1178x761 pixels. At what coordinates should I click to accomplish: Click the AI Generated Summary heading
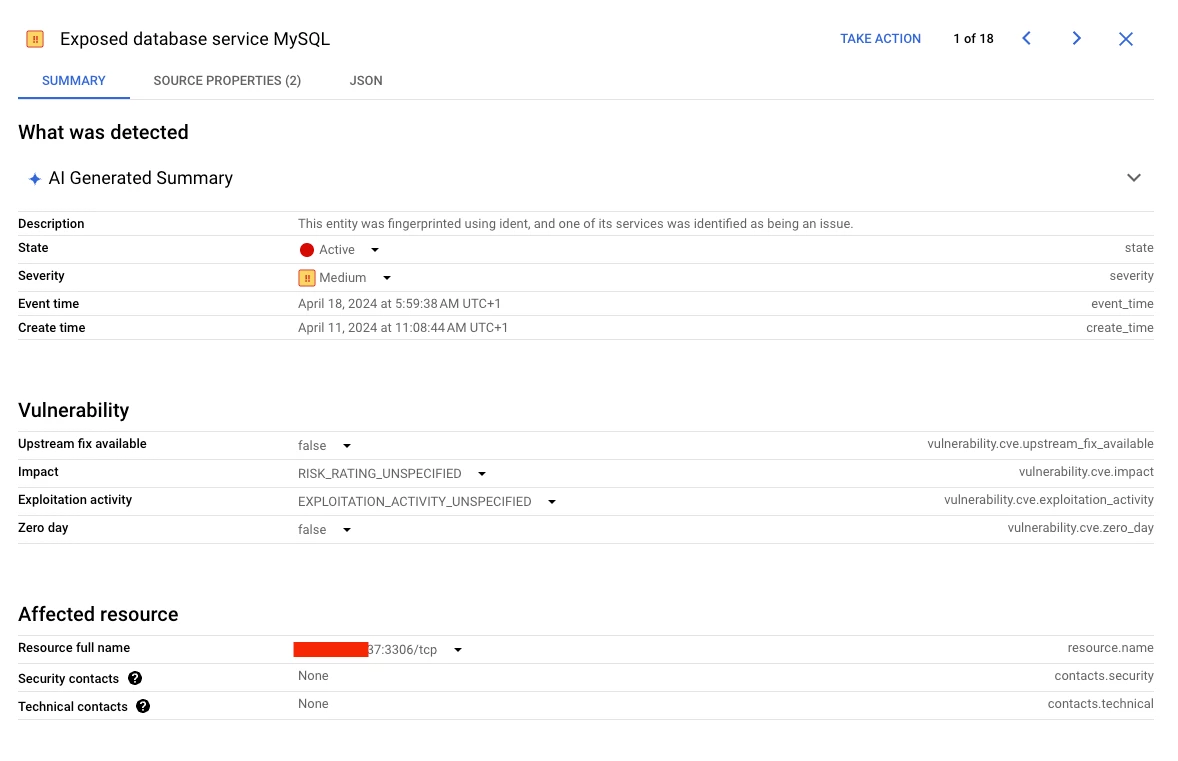click(140, 178)
